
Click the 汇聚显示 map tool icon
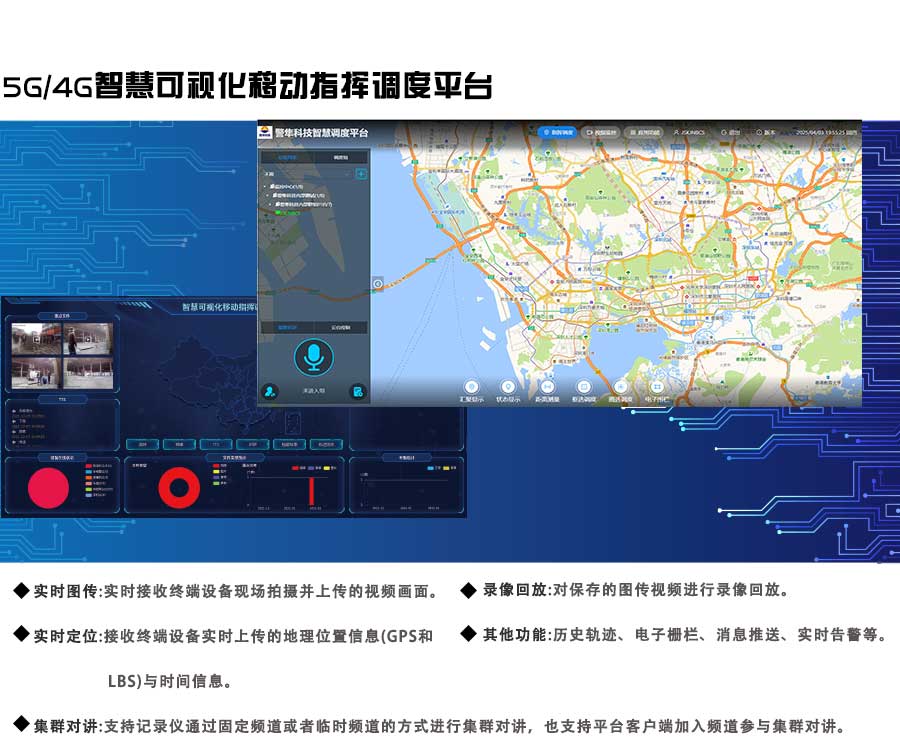tap(471, 387)
